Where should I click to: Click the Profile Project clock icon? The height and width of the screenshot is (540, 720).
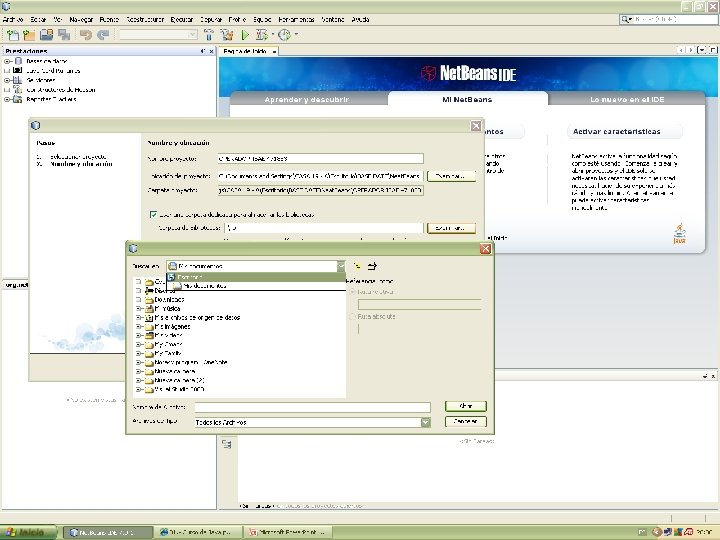285,35
